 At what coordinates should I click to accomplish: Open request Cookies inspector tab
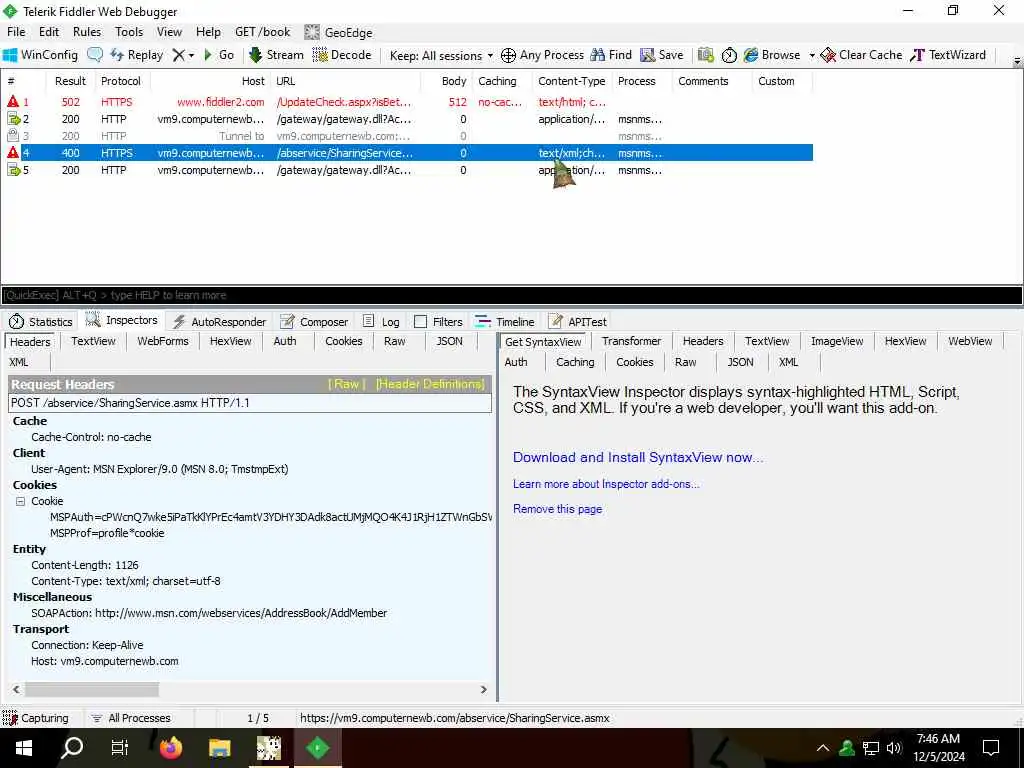[x=344, y=341]
